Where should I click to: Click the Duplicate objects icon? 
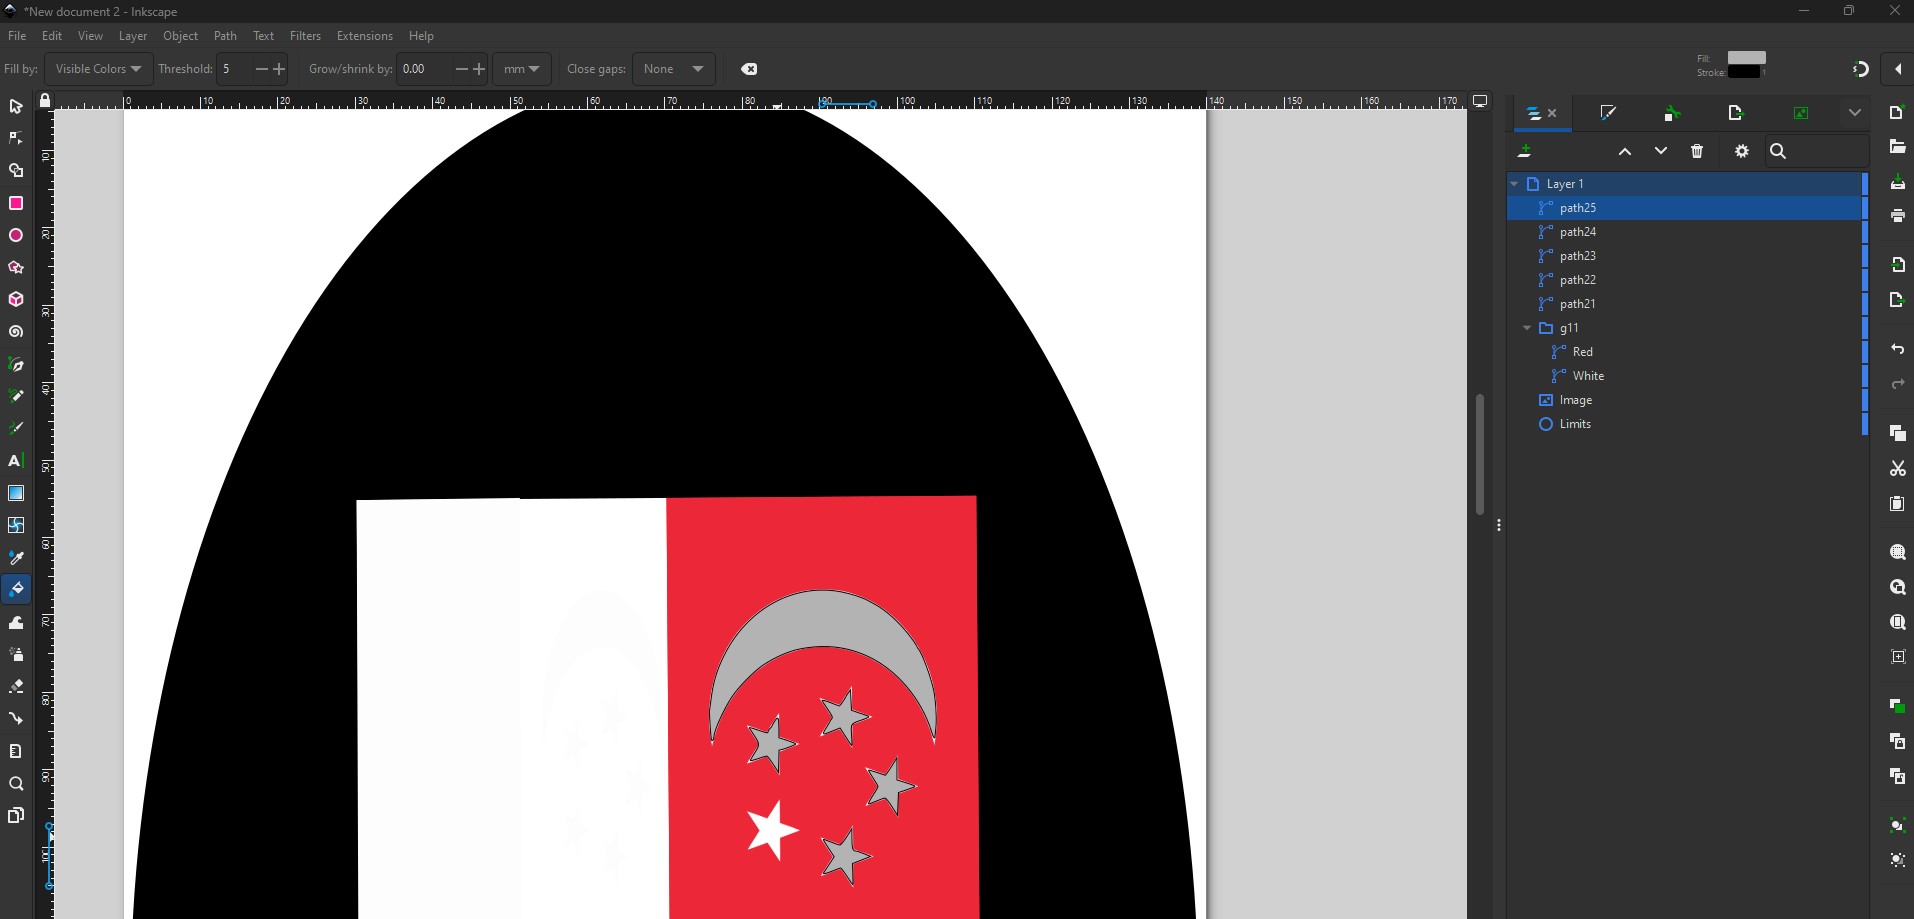[x=1897, y=707]
